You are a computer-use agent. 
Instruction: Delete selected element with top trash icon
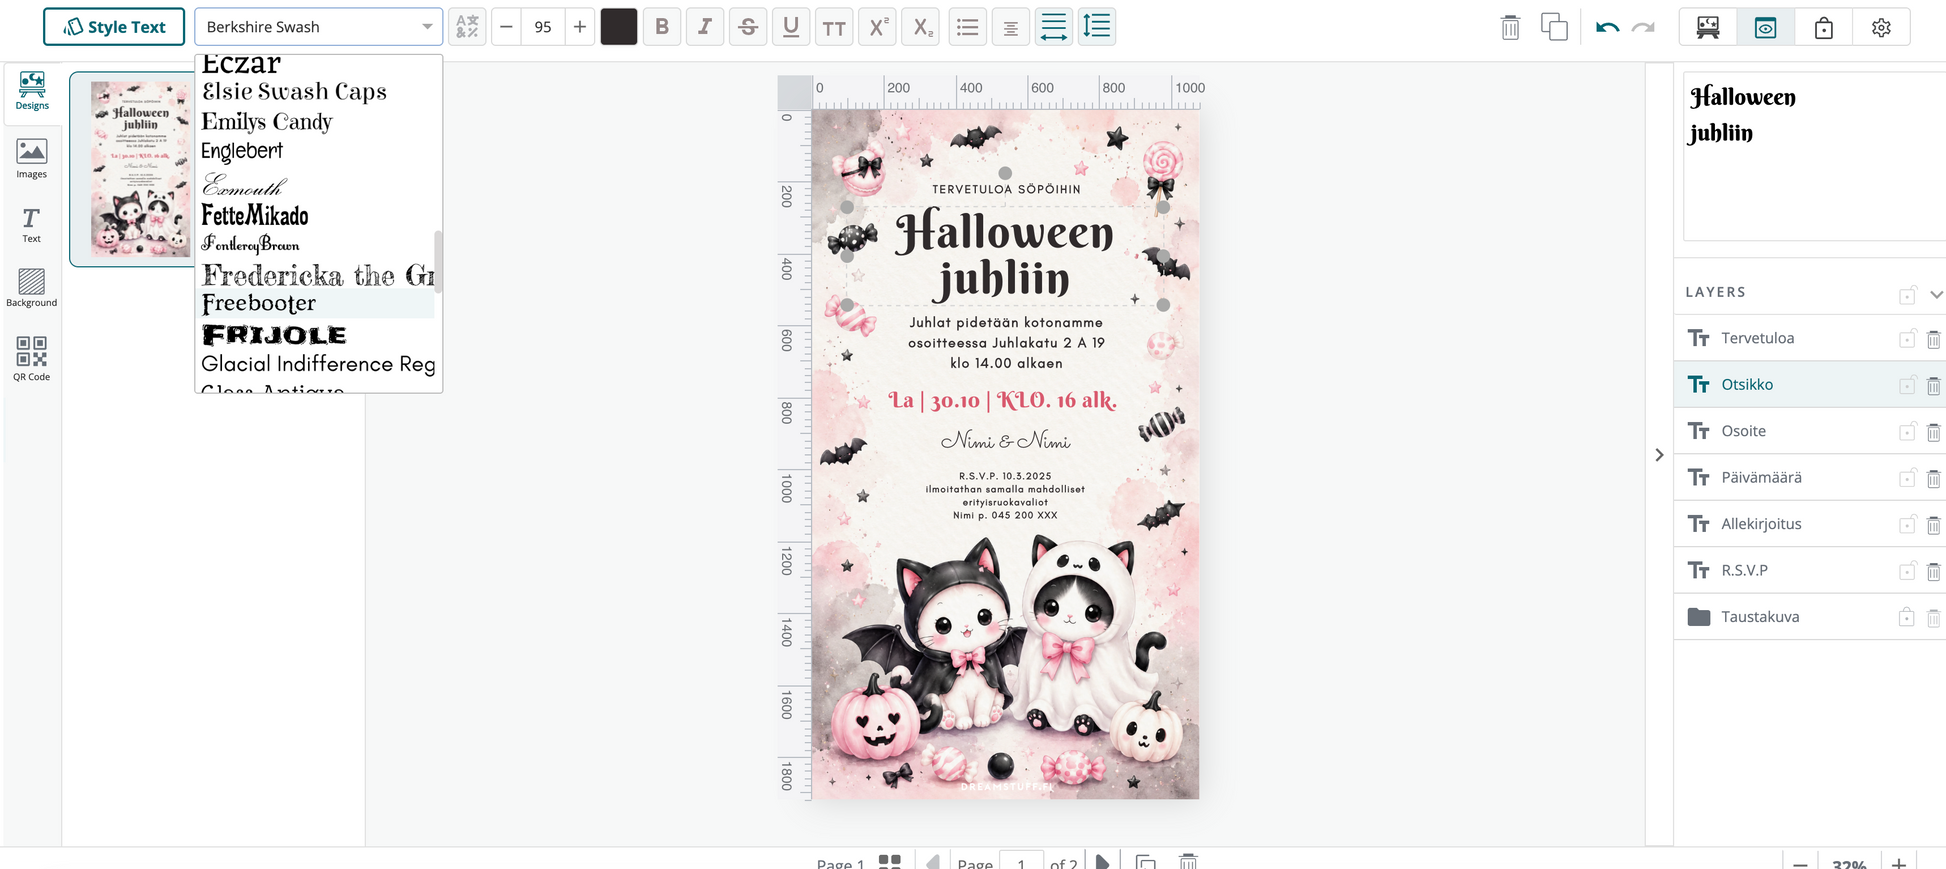tap(1510, 28)
